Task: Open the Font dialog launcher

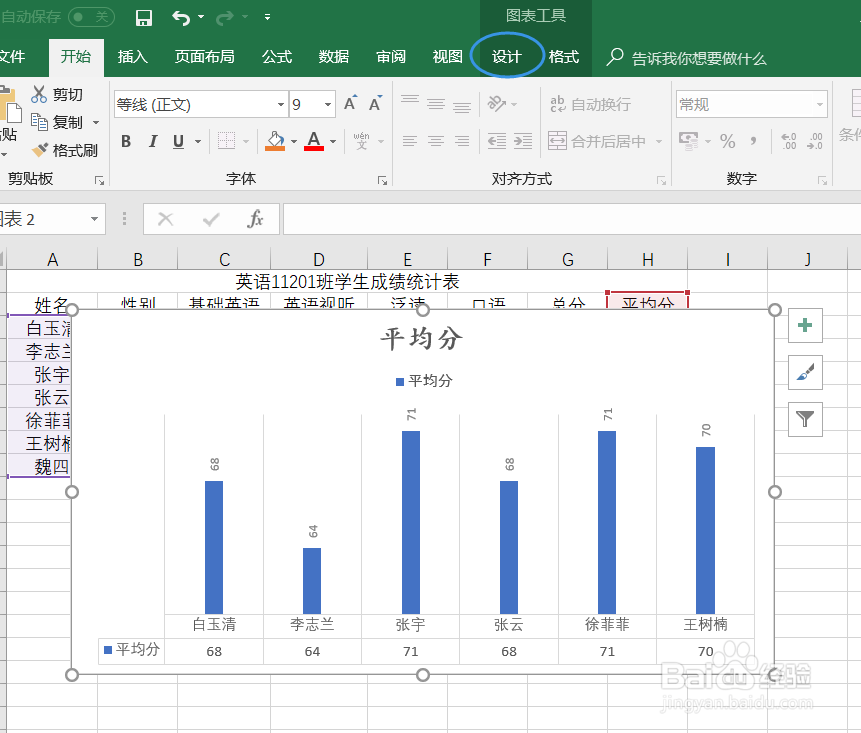Action: pos(382,180)
